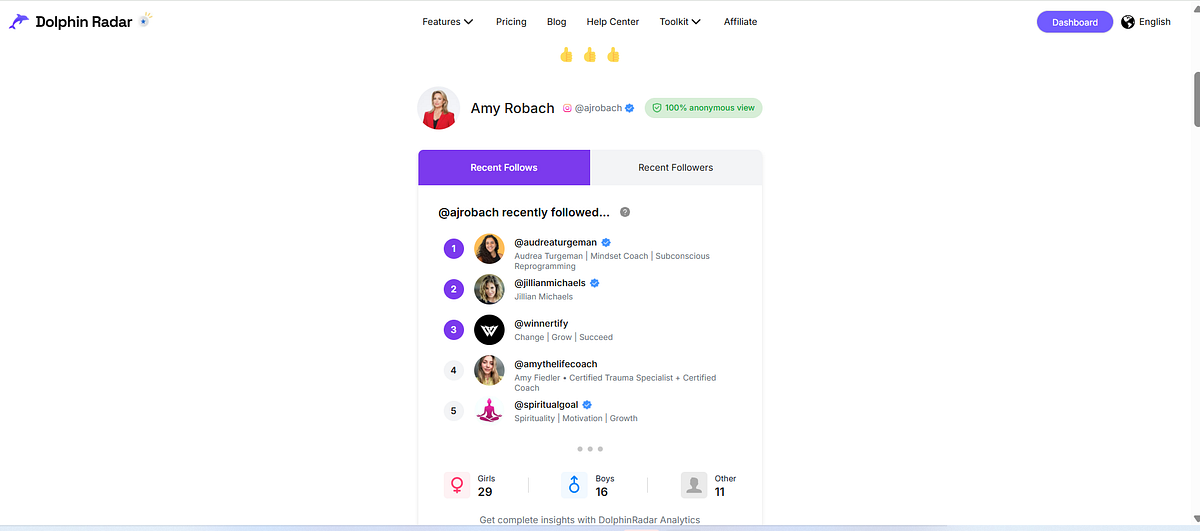
Task: Click the globe language icon
Action: (x=1128, y=22)
